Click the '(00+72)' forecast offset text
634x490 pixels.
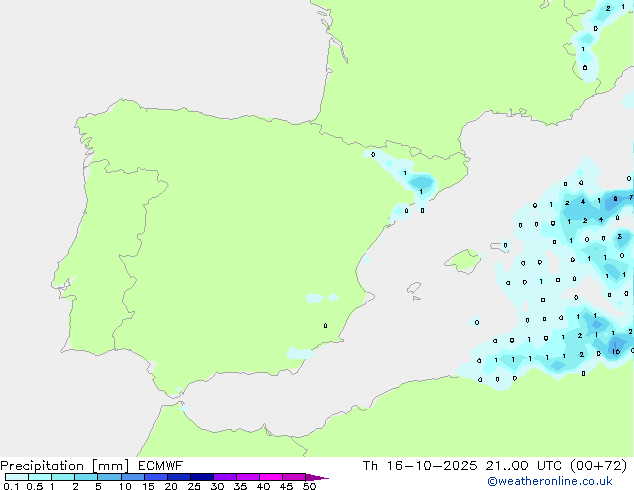pos(599,466)
